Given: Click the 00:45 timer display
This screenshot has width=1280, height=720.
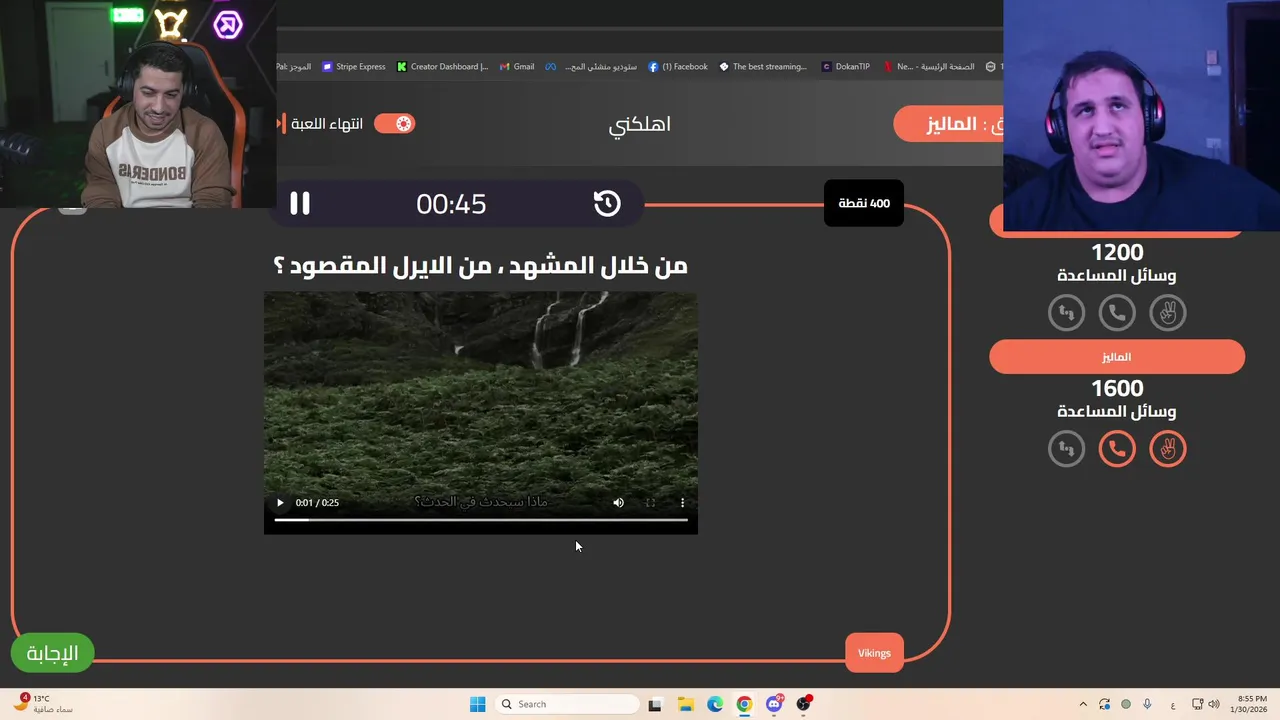Looking at the screenshot, I should 451,204.
